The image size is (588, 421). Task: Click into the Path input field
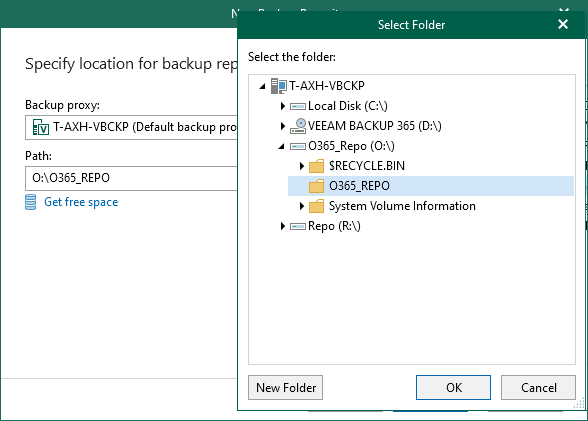click(131, 178)
